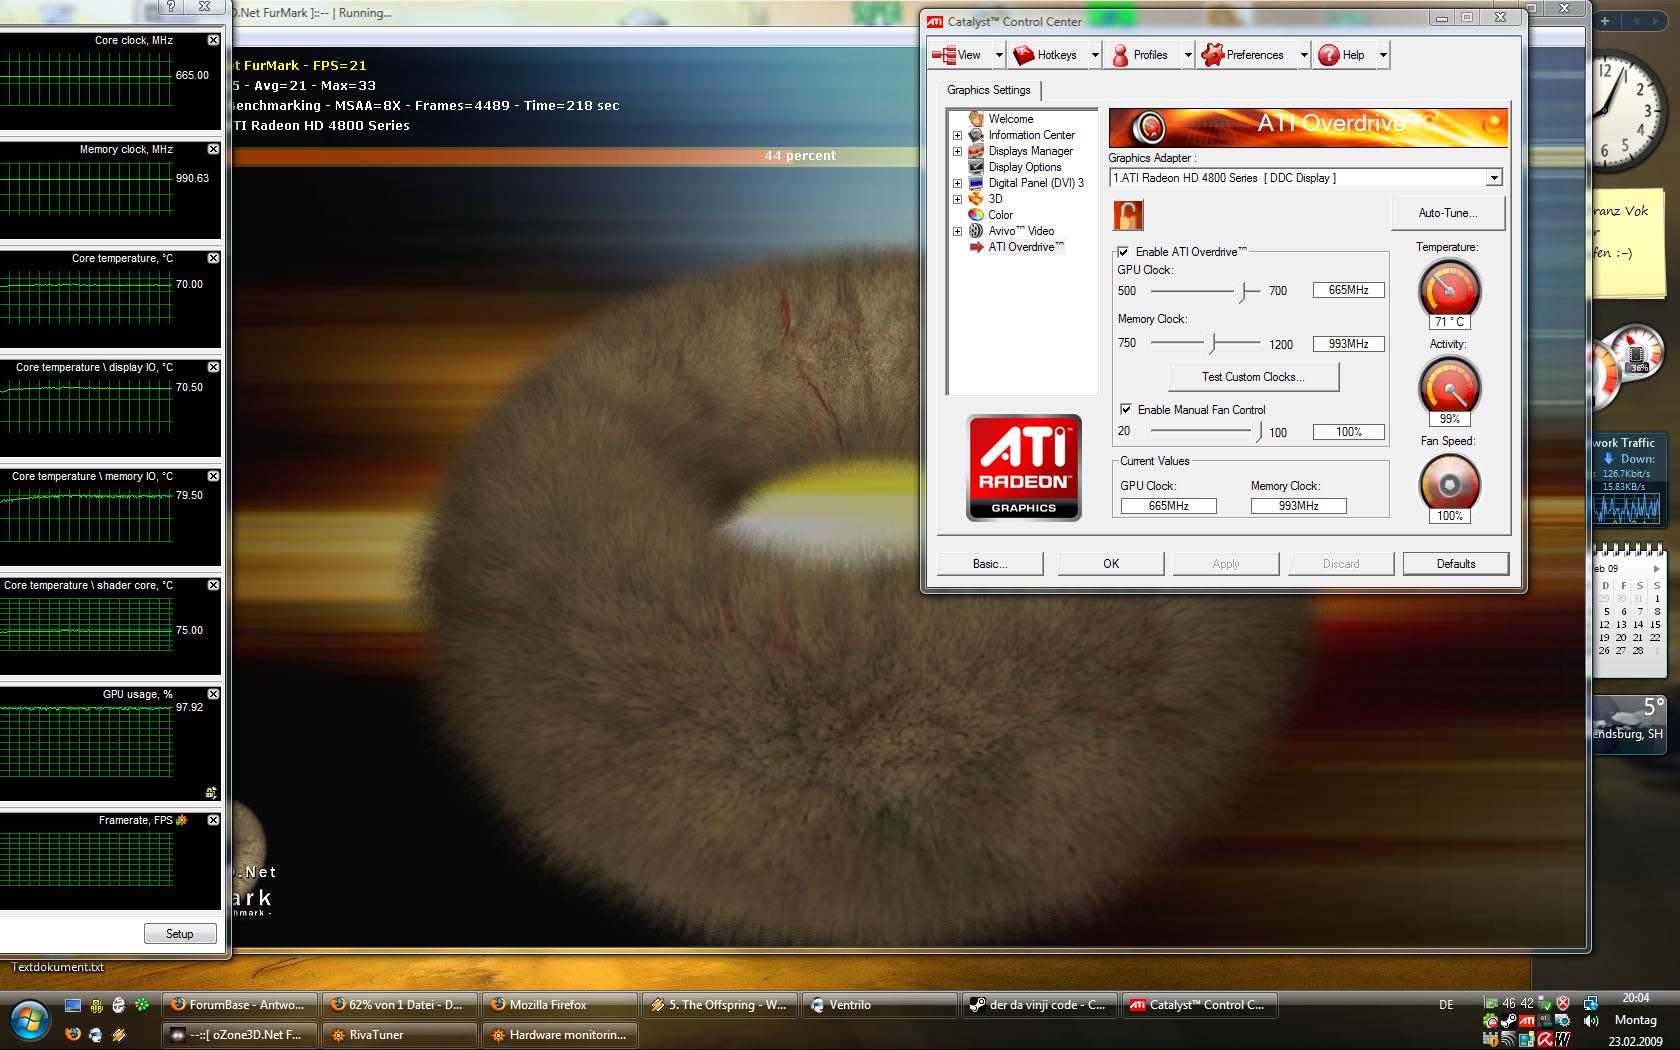The height and width of the screenshot is (1050, 1680).
Task: Click the Hotkeys red key icon
Action: (1023, 55)
